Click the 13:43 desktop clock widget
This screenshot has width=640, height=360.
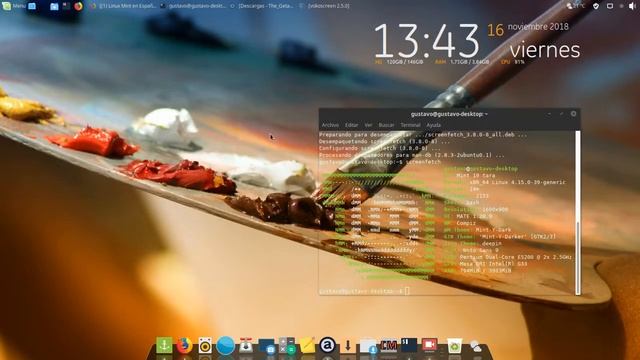pyautogui.click(x=427, y=41)
